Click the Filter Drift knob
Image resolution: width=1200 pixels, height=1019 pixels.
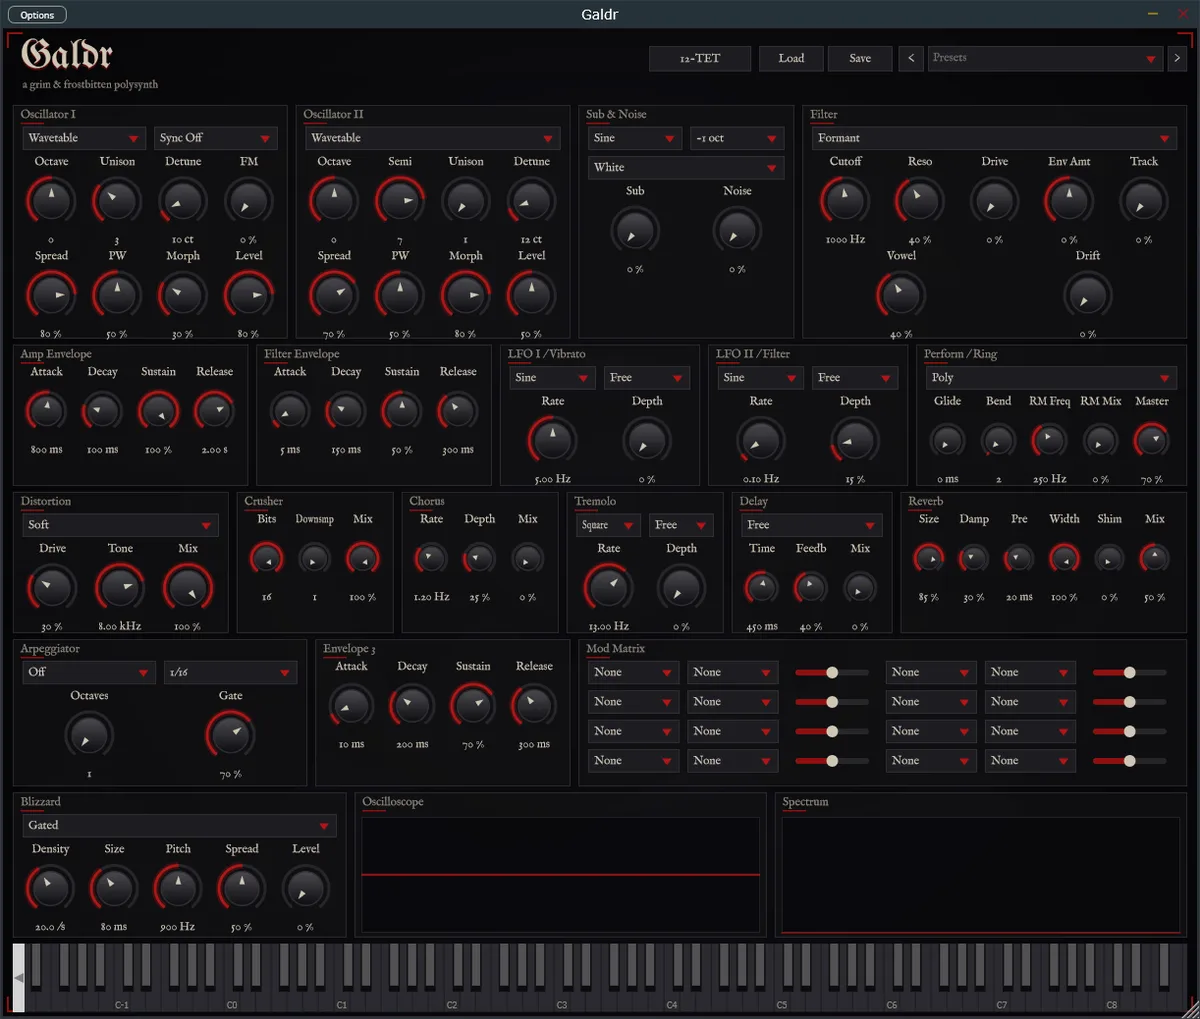tap(1087, 296)
